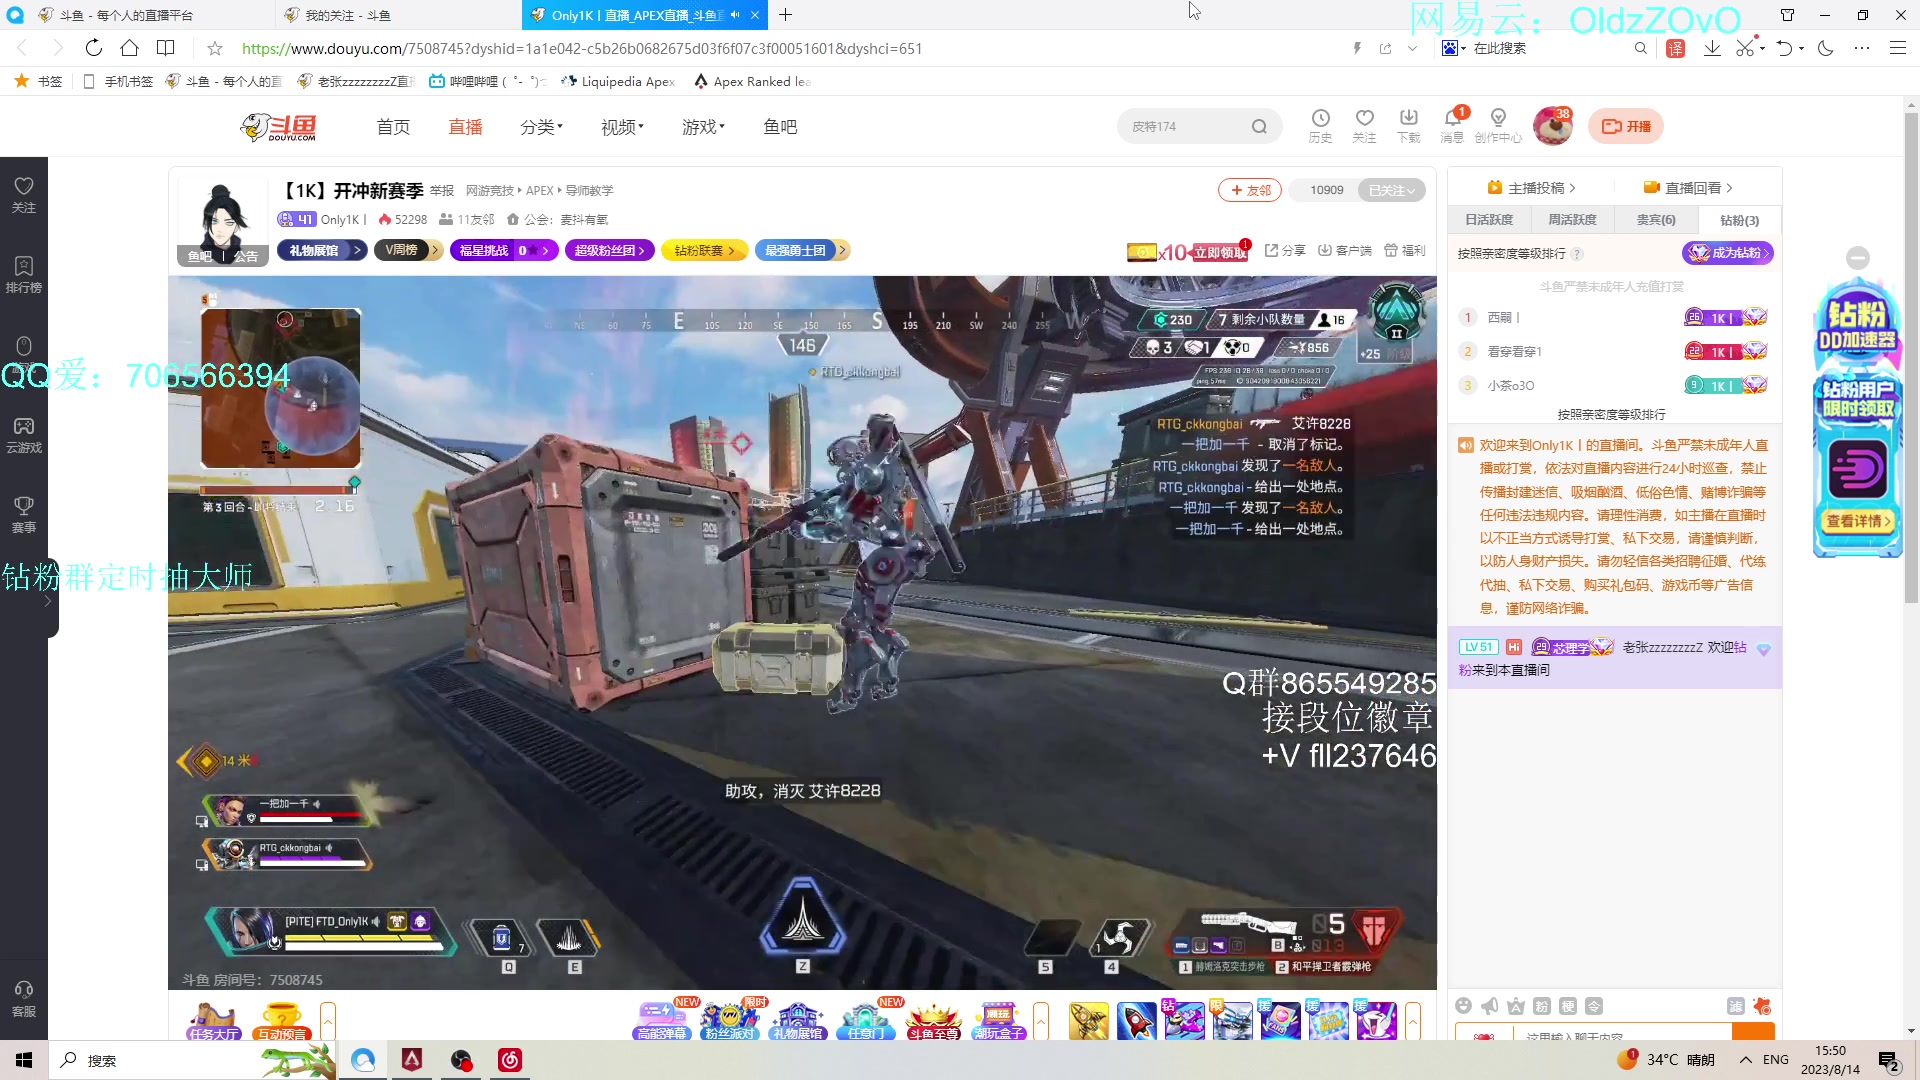
Task: Click the search magnifier in Douyu search box
Action: click(x=1259, y=127)
